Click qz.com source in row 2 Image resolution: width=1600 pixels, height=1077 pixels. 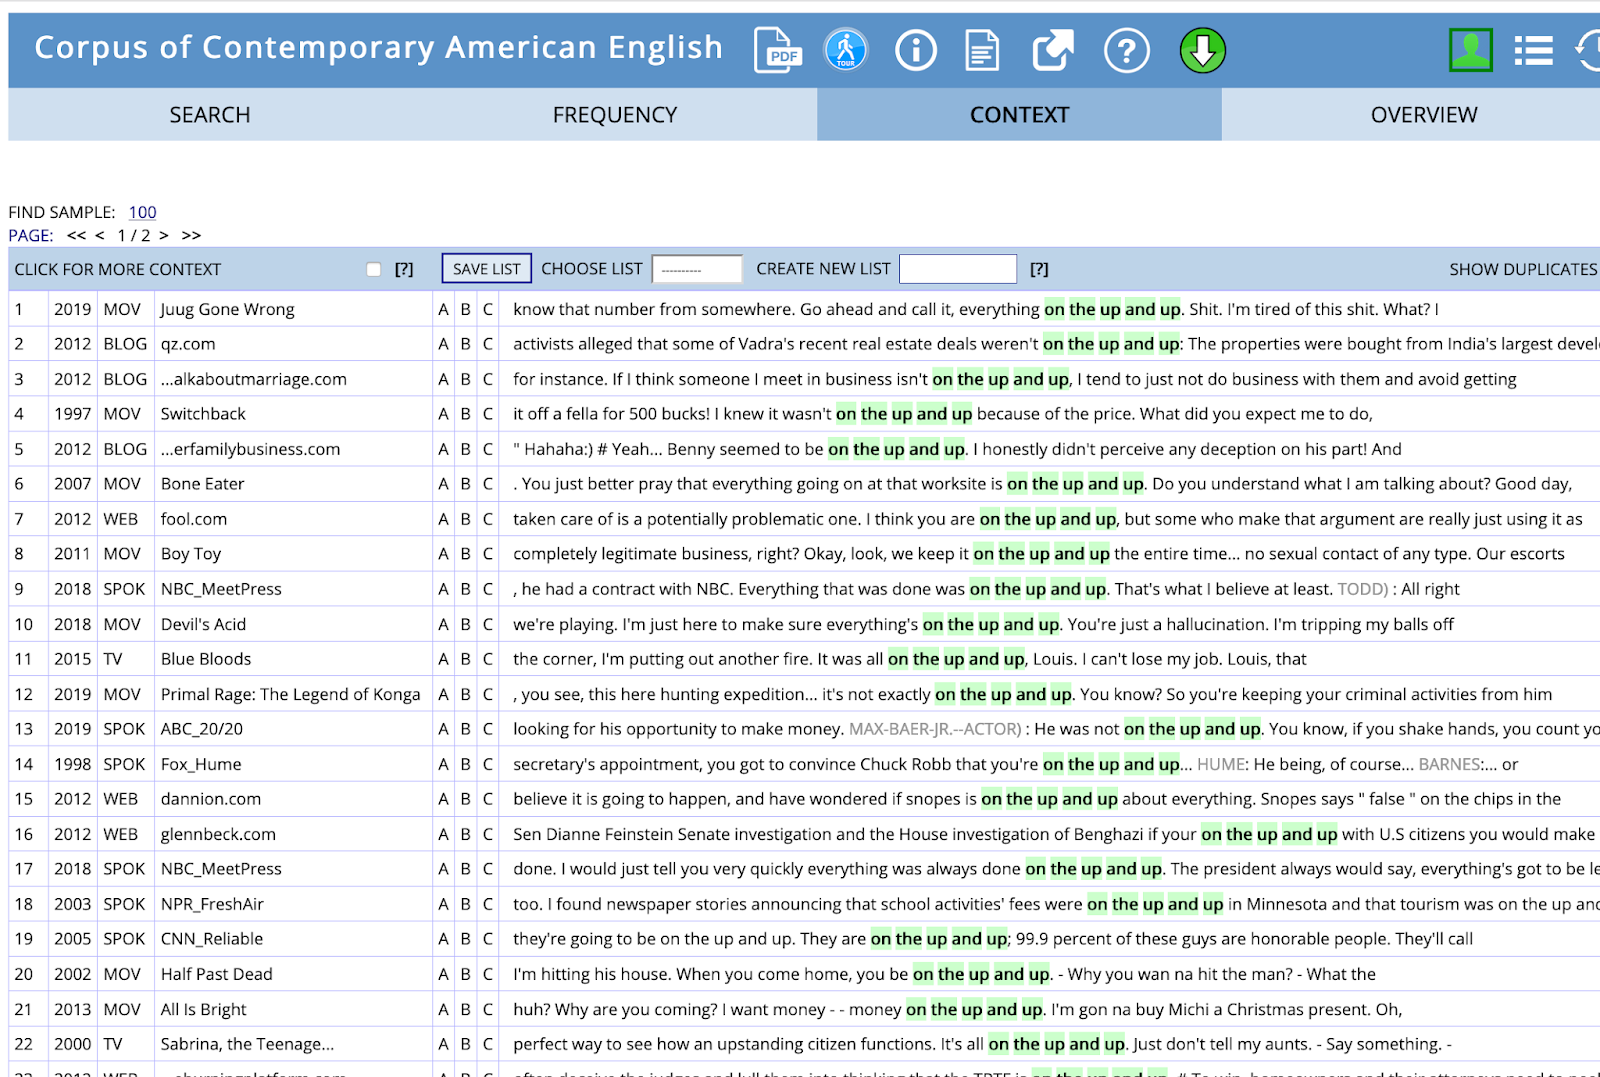(188, 344)
